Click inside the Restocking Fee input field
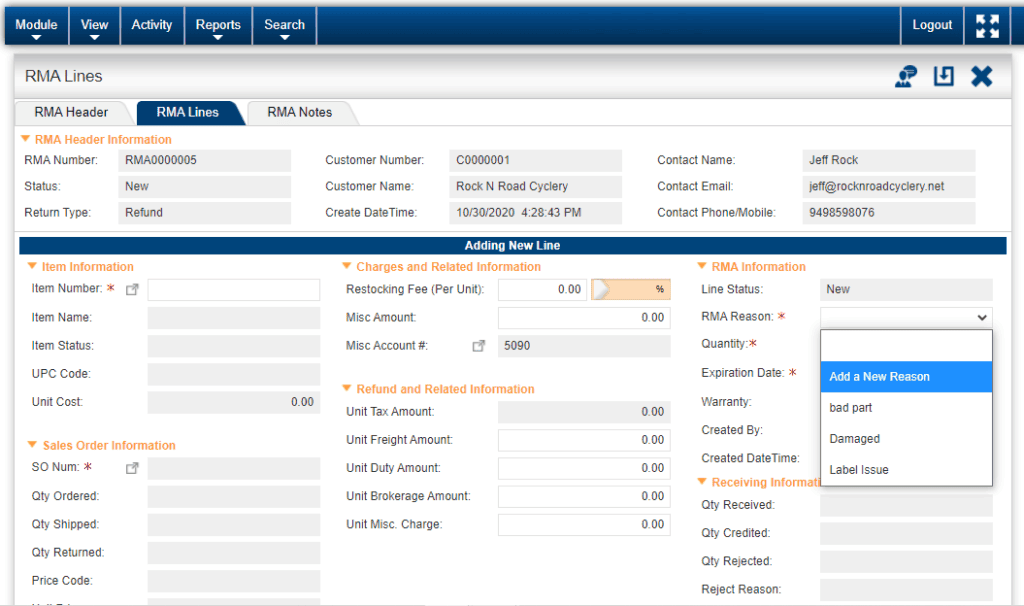This screenshot has width=1024, height=606. pyautogui.click(x=540, y=289)
